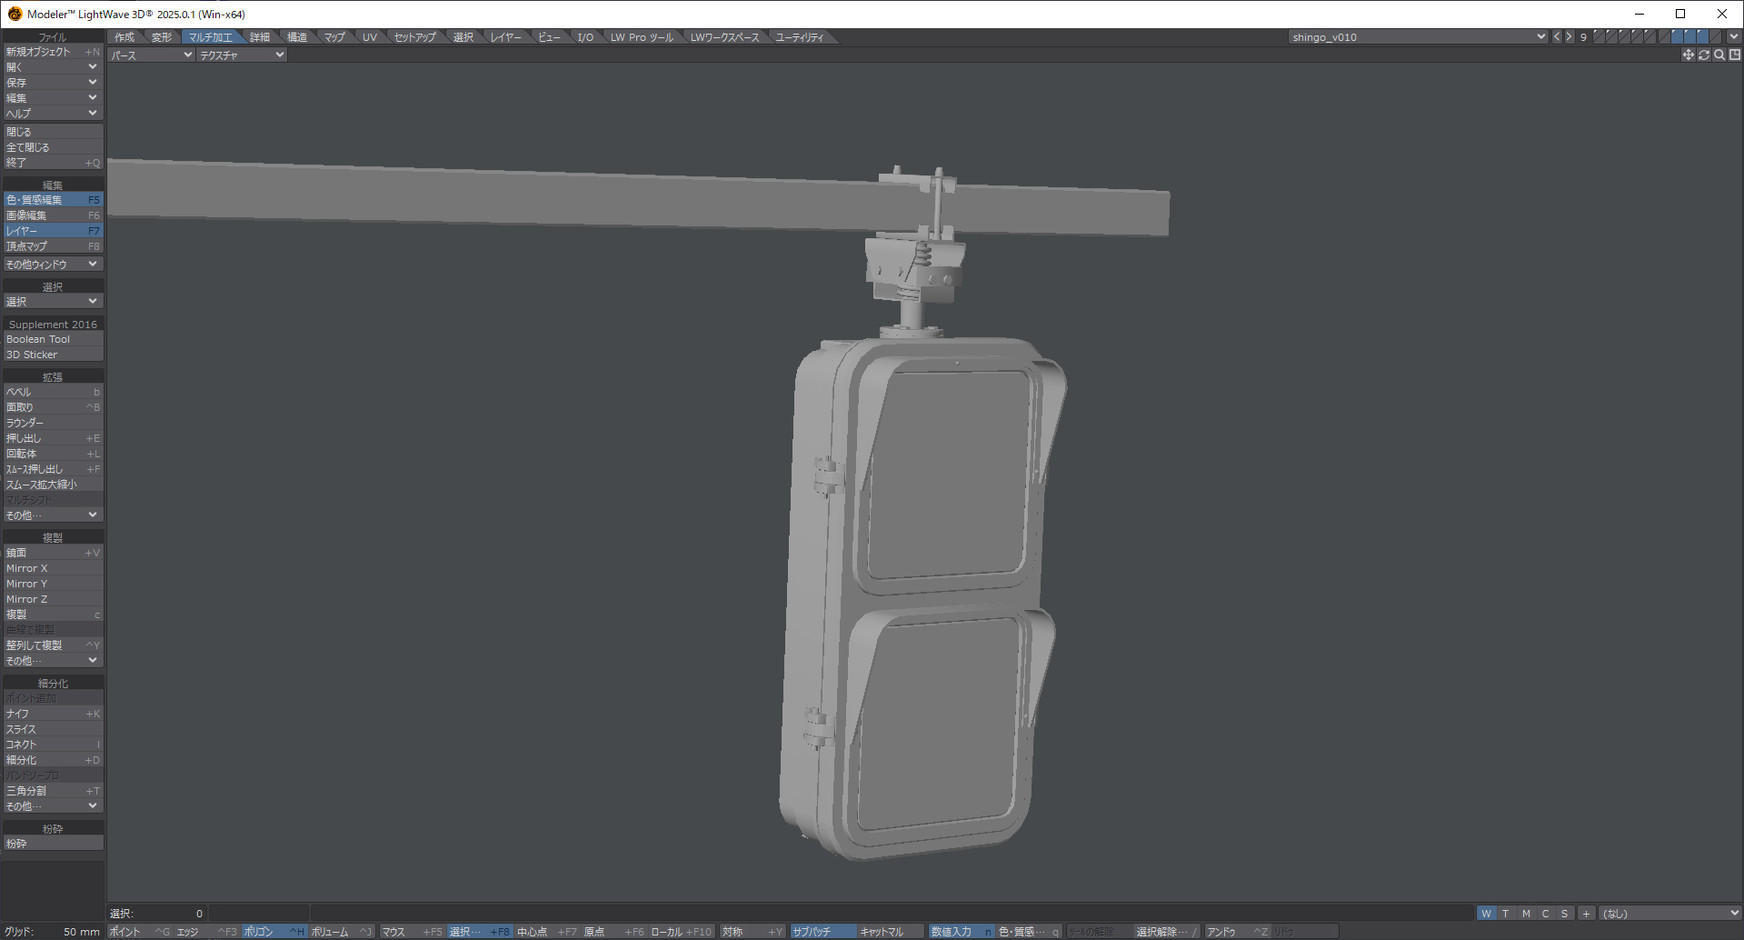Open the UV tab
The width and height of the screenshot is (1744, 940).
370,37
